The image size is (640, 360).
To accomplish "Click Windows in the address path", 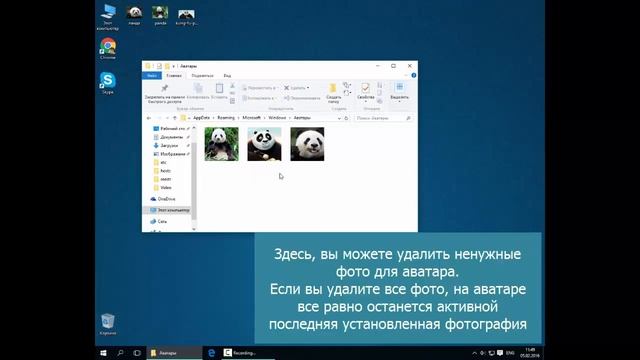I will (x=277, y=118).
